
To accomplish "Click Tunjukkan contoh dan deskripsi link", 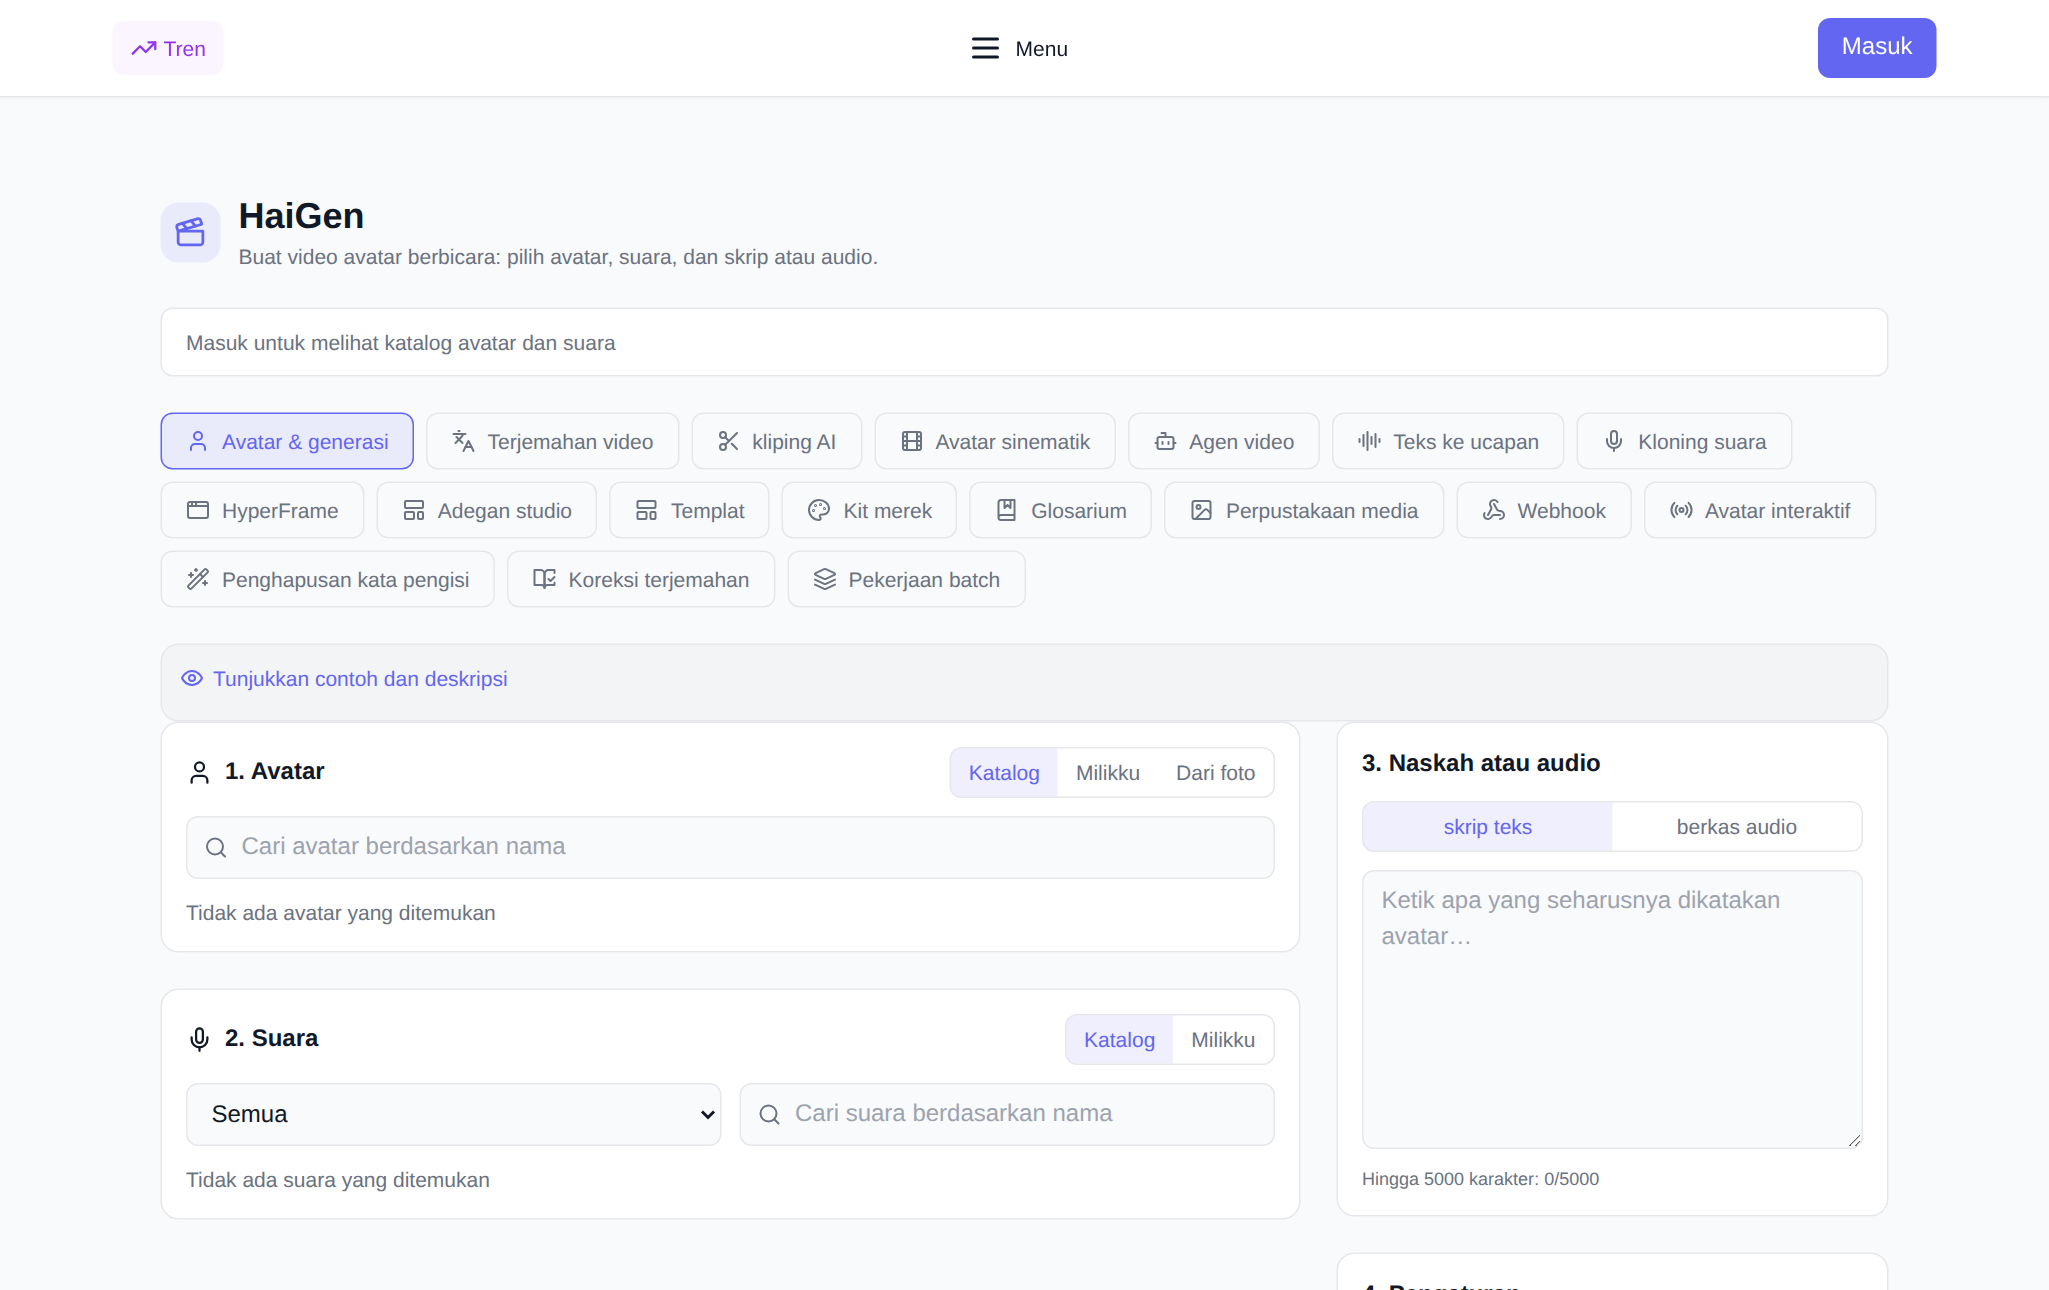I will pyautogui.click(x=360, y=679).
